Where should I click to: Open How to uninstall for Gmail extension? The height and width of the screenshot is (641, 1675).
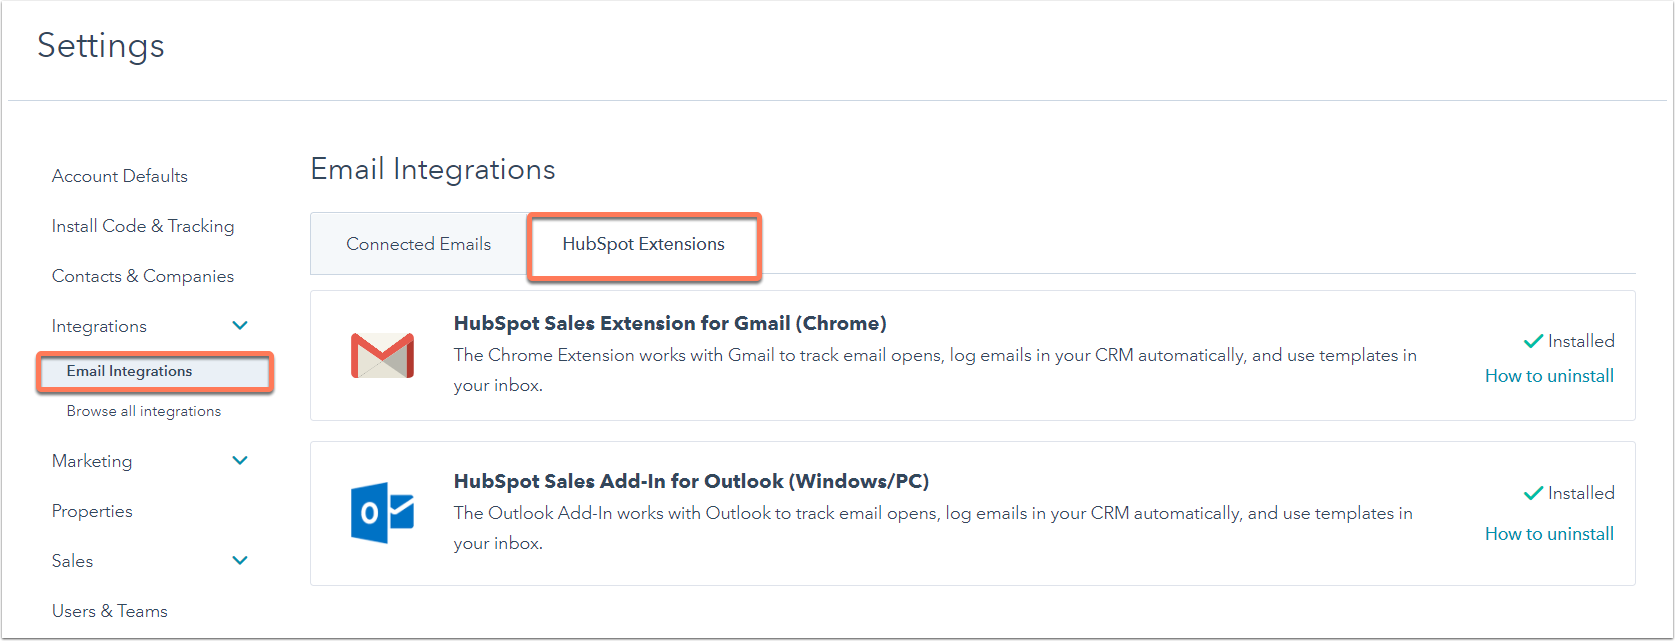1549,376
